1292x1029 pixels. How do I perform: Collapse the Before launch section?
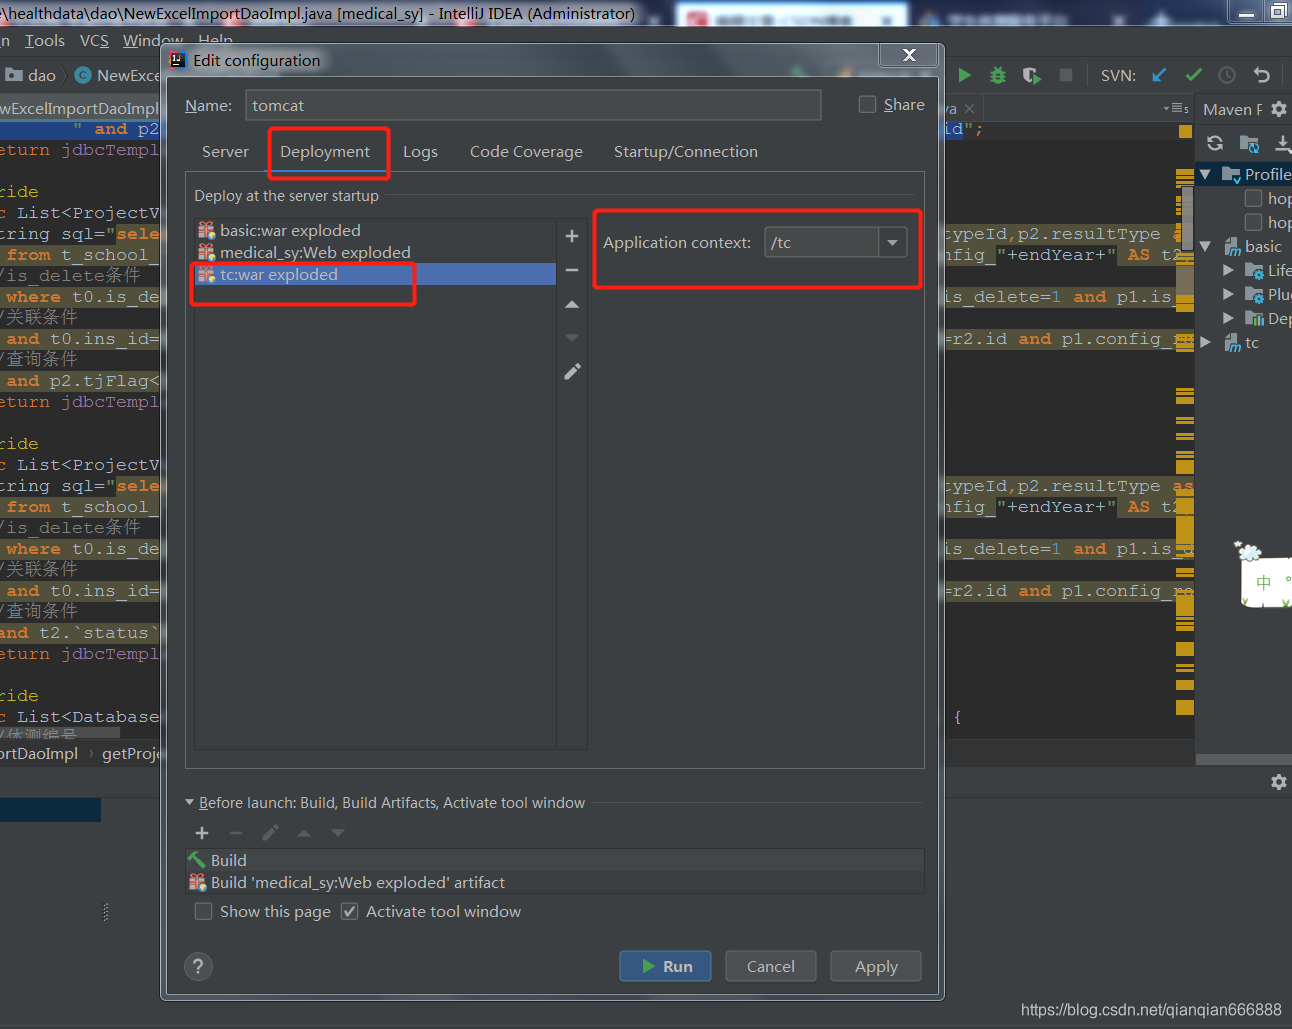[x=190, y=802]
